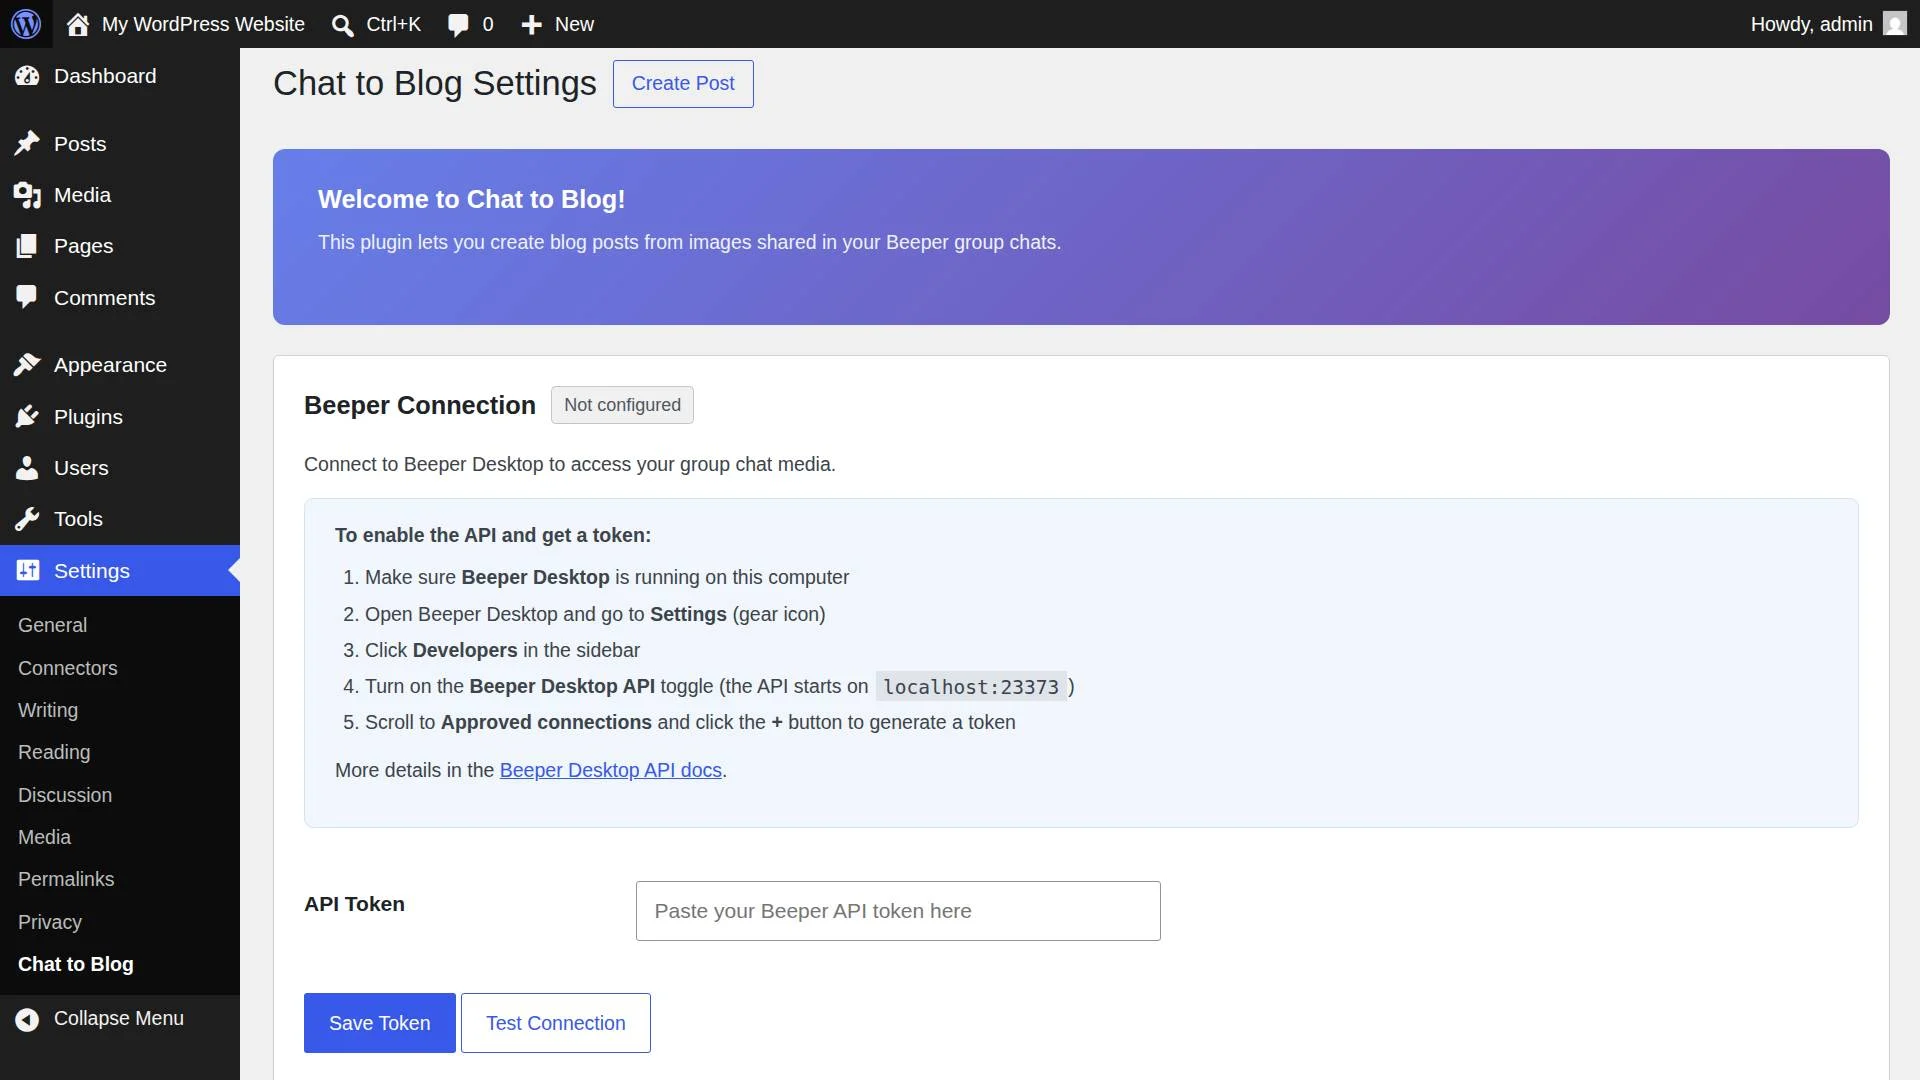Open Tools menu item
Image resolution: width=1920 pixels, height=1080 pixels.
tap(120, 519)
